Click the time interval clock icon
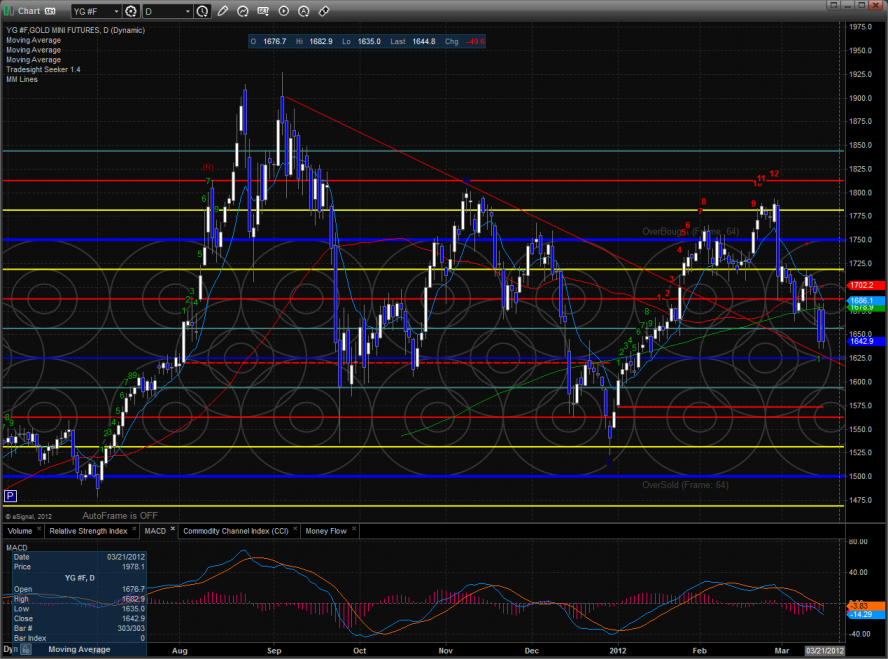 tap(203, 12)
